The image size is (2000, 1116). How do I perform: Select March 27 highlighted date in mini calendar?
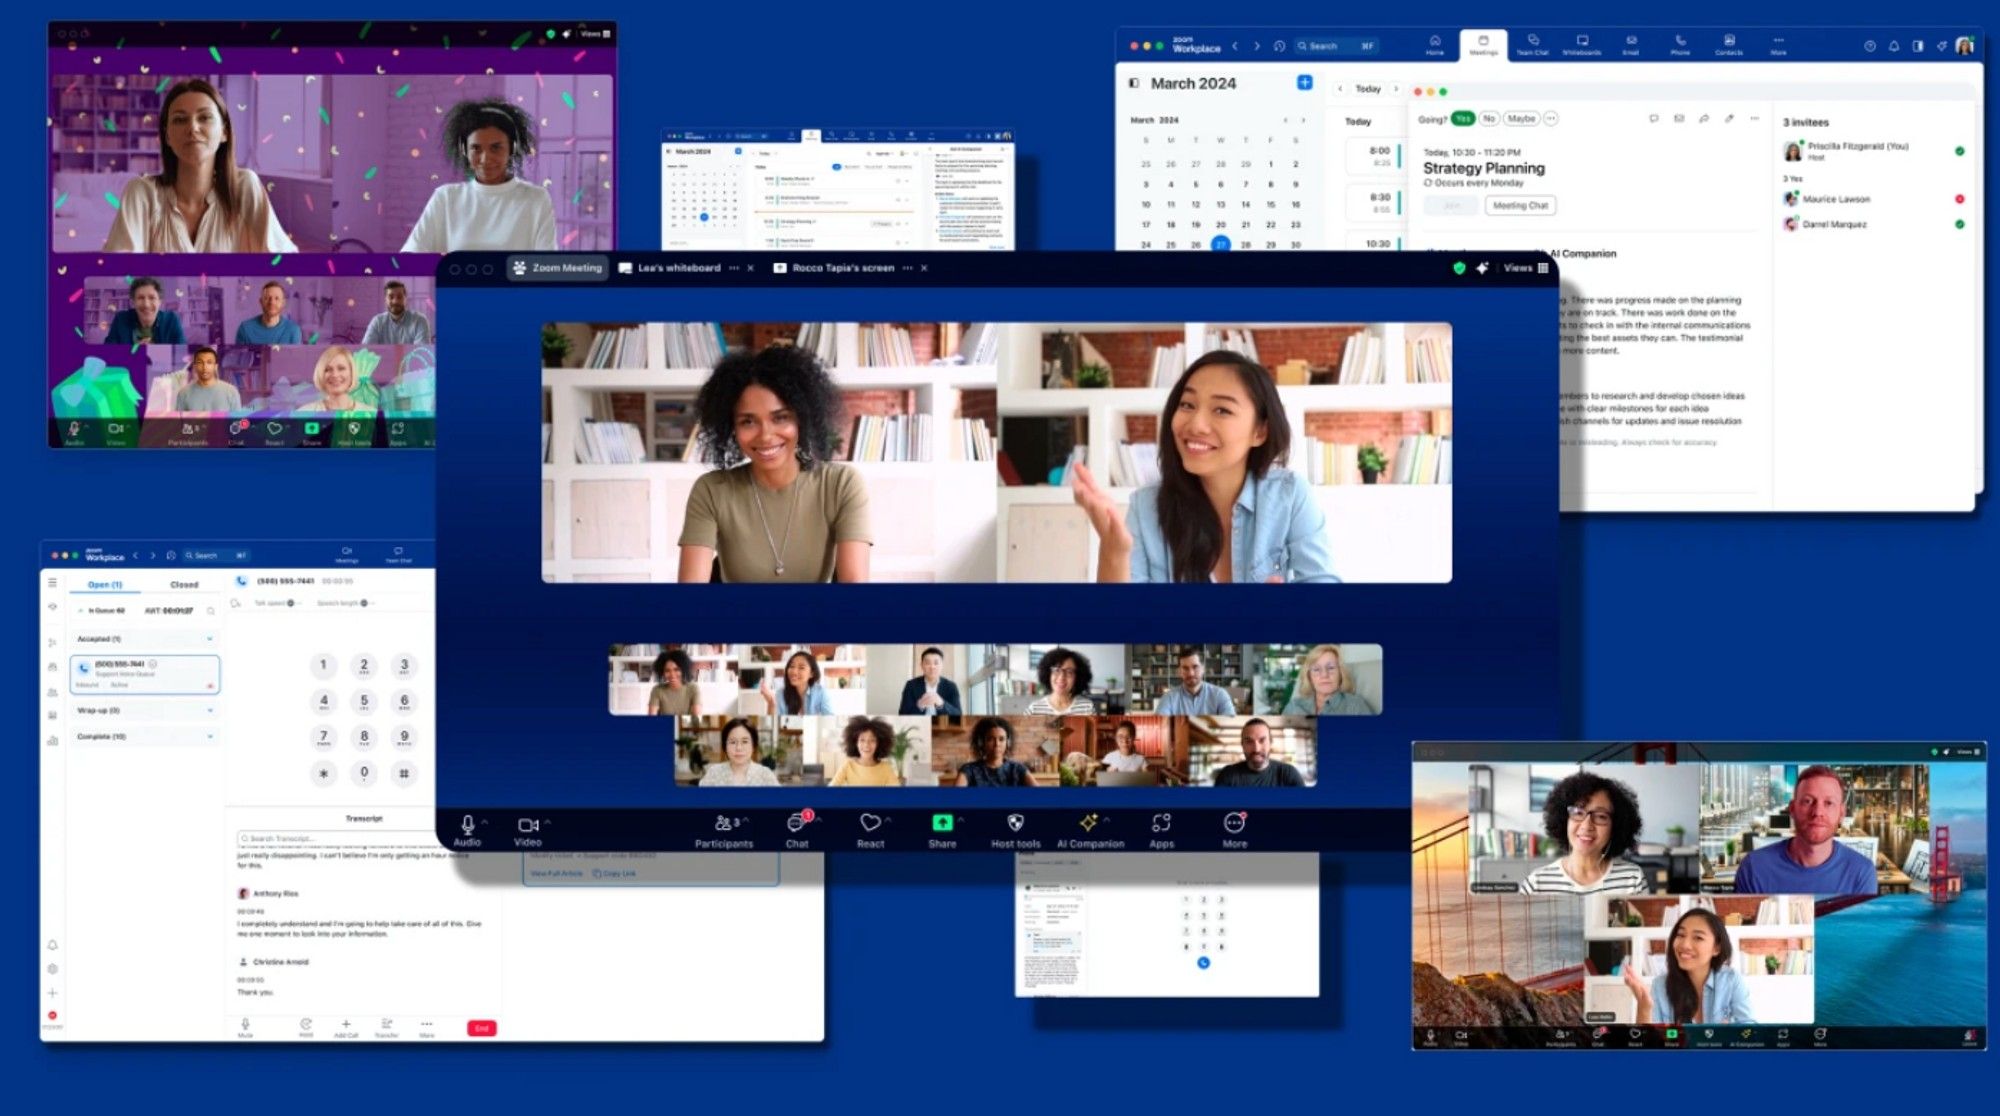[x=1220, y=245]
